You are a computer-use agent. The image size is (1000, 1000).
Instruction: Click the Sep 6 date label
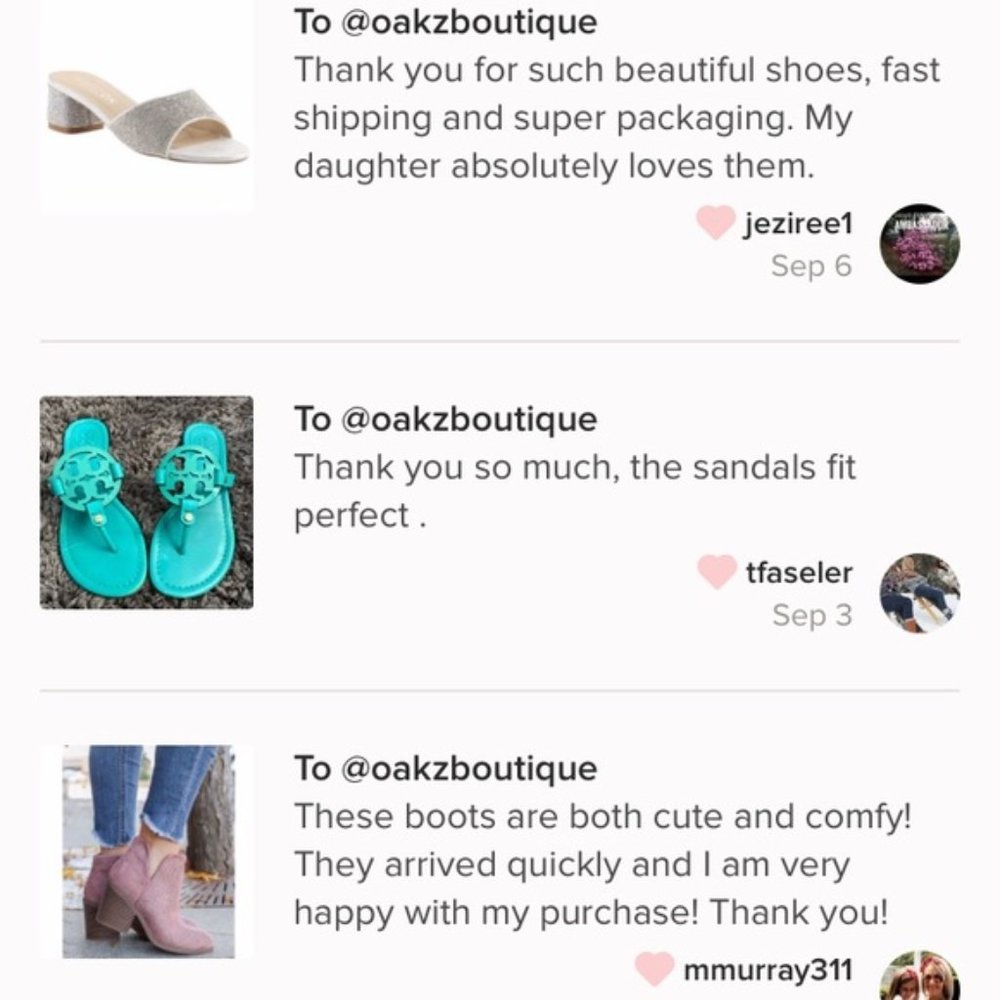811,266
